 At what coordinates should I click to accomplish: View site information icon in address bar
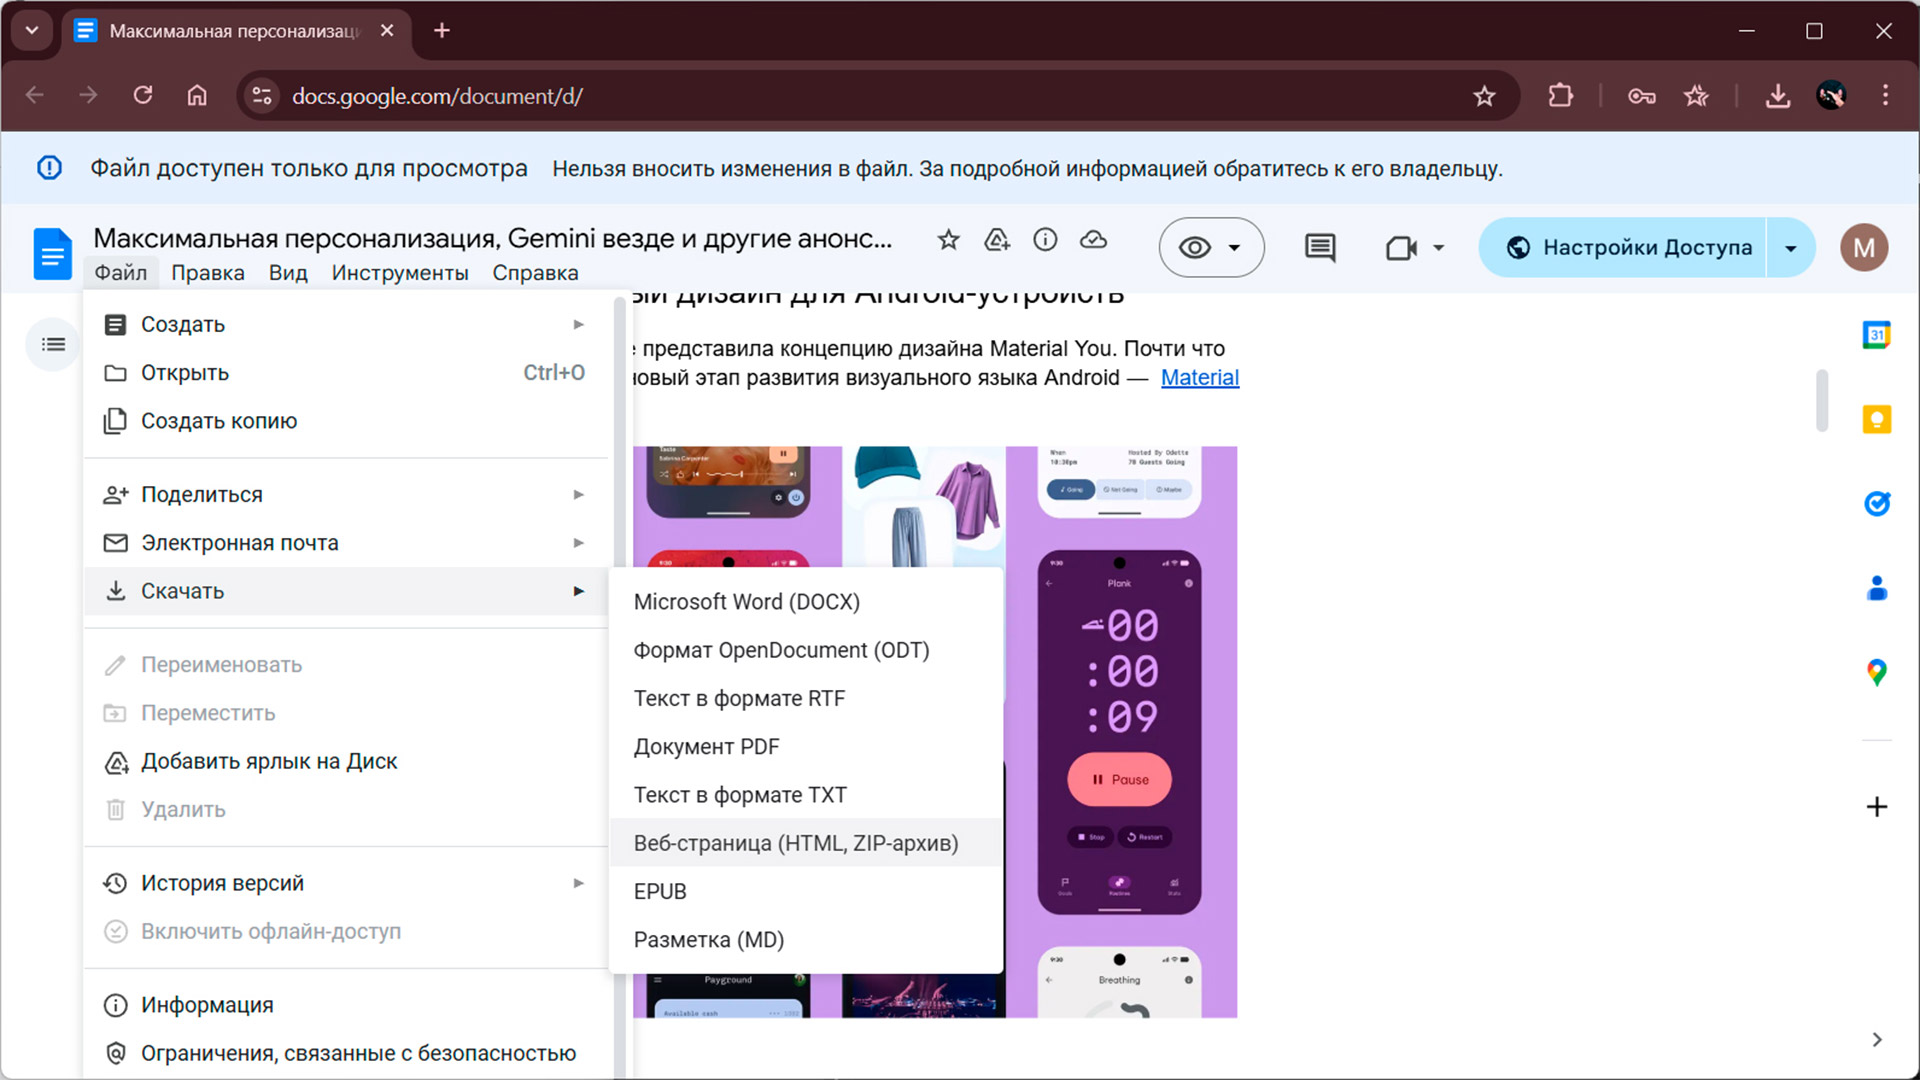[x=262, y=96]
